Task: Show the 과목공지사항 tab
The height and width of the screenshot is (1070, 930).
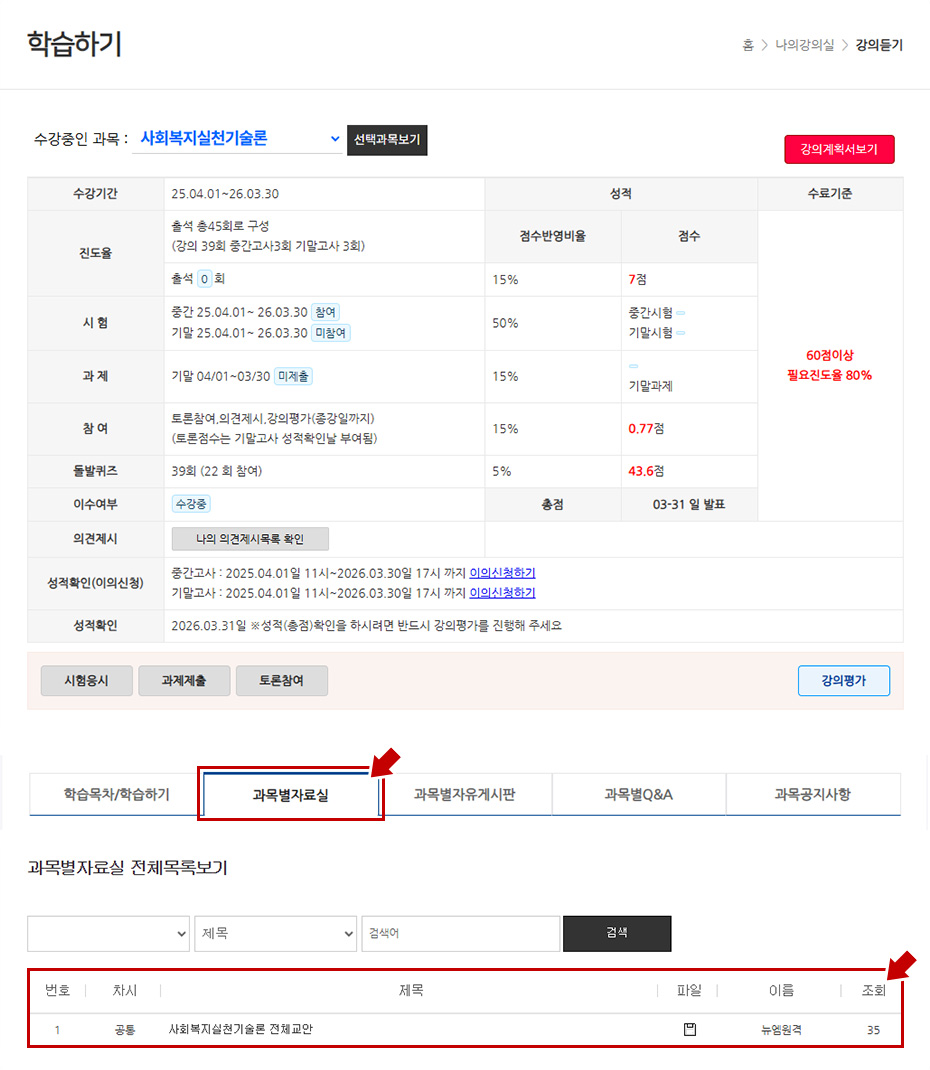Action: 812,794
